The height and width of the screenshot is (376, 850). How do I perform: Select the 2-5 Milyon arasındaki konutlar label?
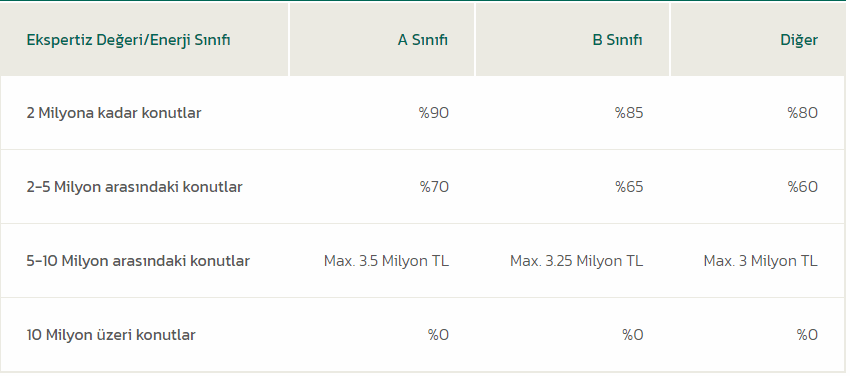134,187
